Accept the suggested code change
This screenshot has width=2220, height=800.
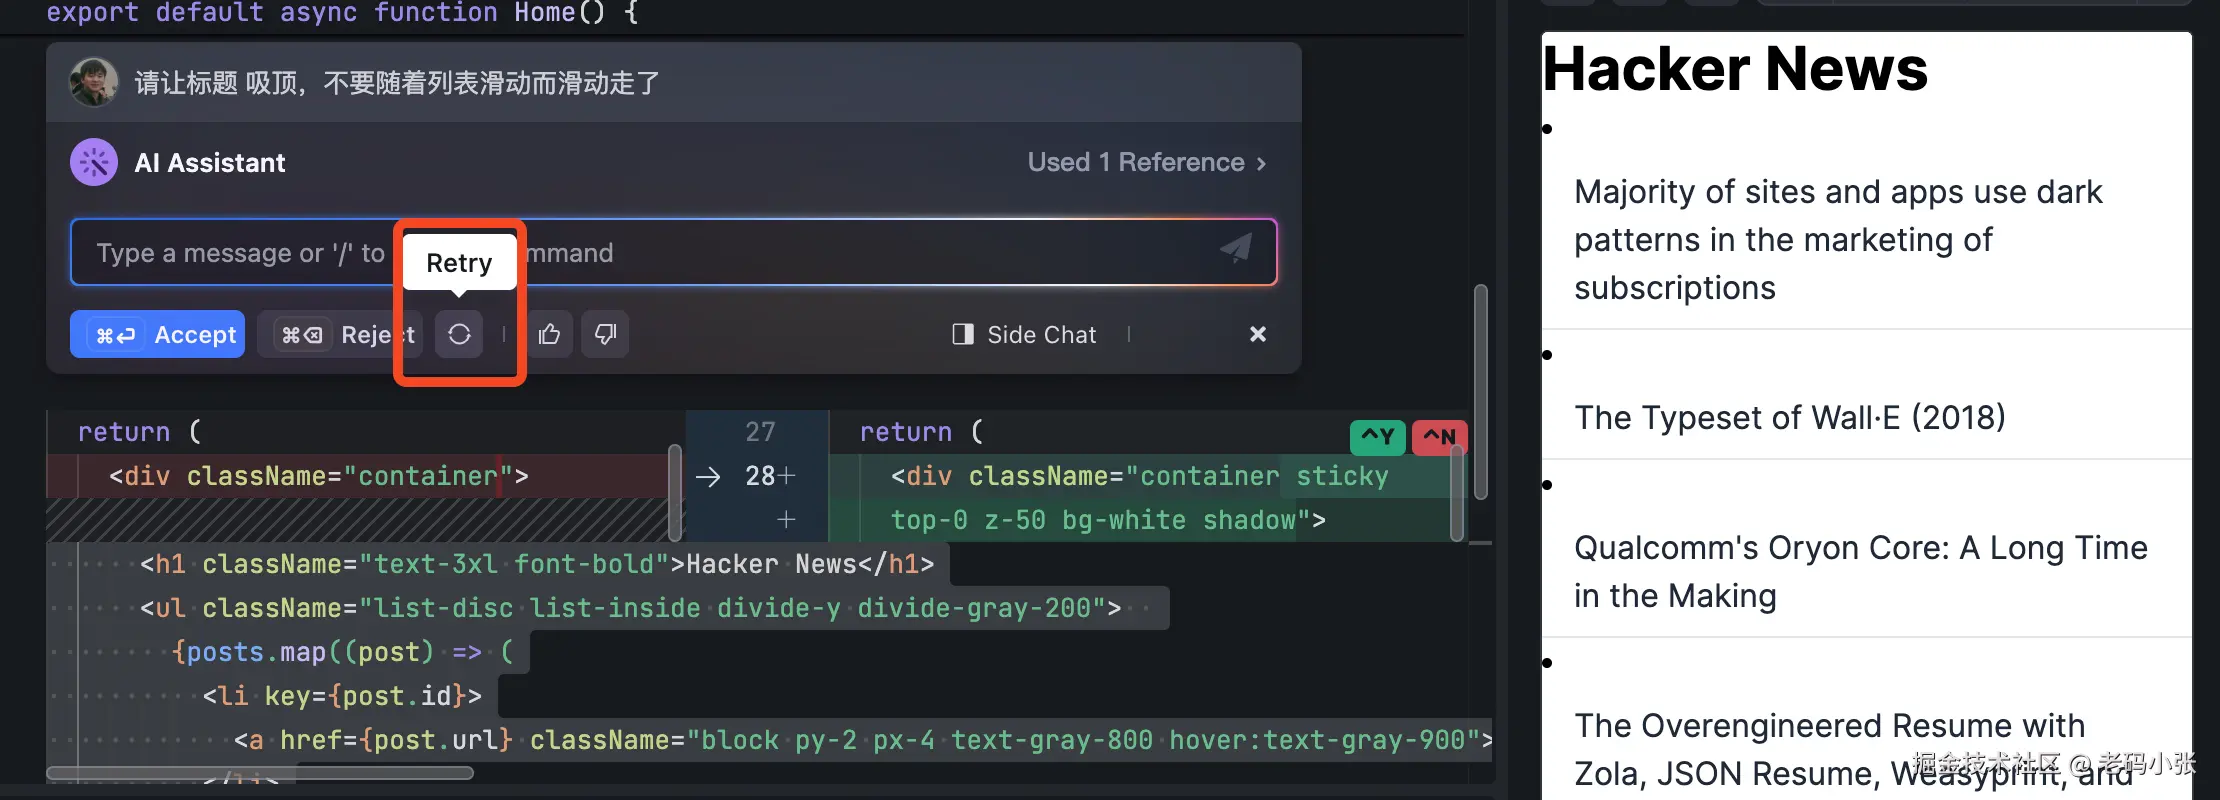(158, 334)
